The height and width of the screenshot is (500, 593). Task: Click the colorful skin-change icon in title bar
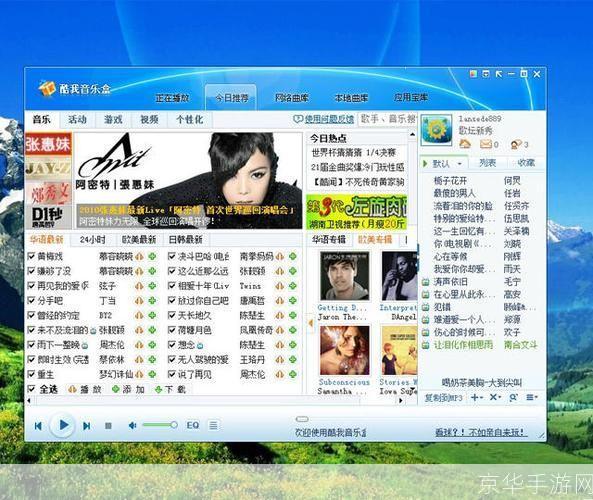[473, 74]
